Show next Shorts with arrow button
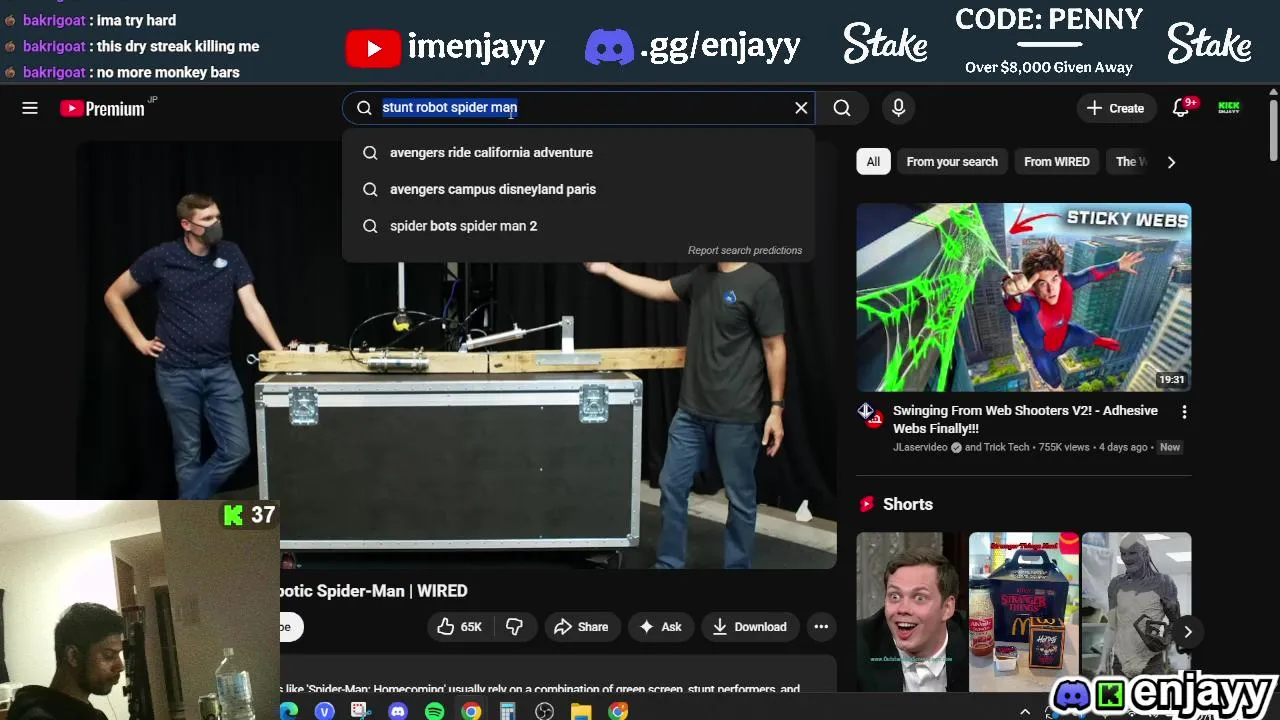Viewport: 1280px width, 720px height. pos(1188,632)
